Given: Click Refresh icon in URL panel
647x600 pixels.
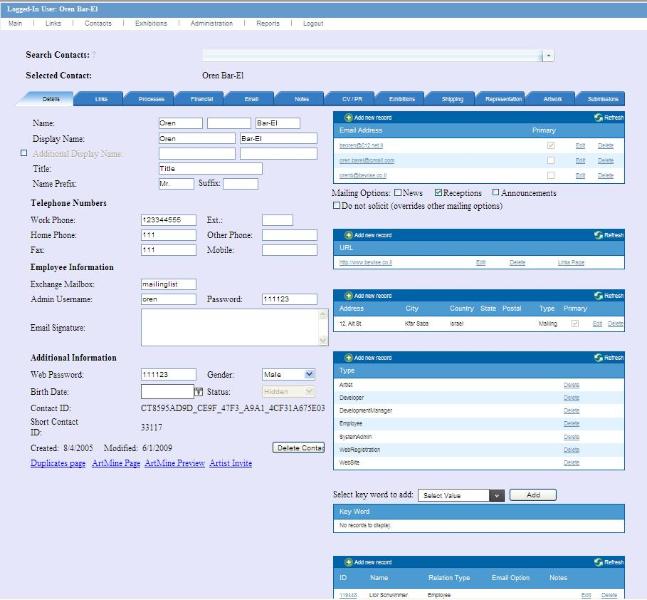Looking at the screenshot, I should (598, 235).
